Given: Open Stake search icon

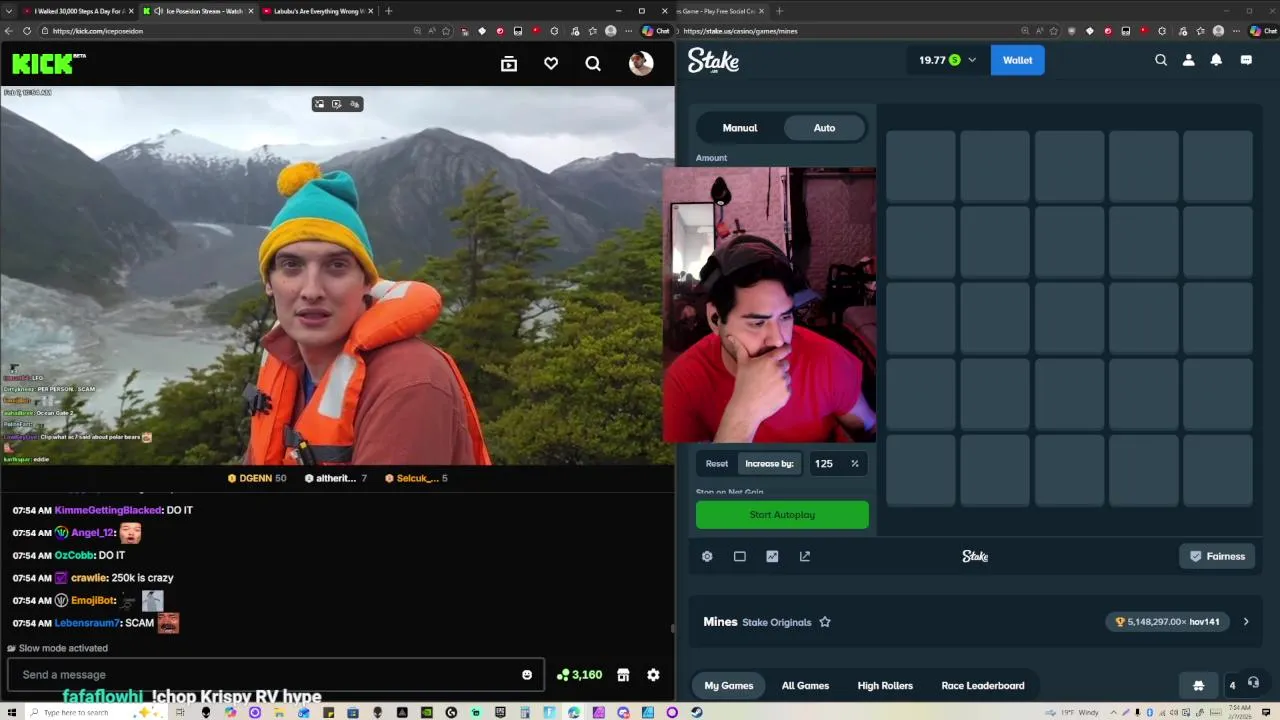Looking at the screenshot, I should point(1161,60).
